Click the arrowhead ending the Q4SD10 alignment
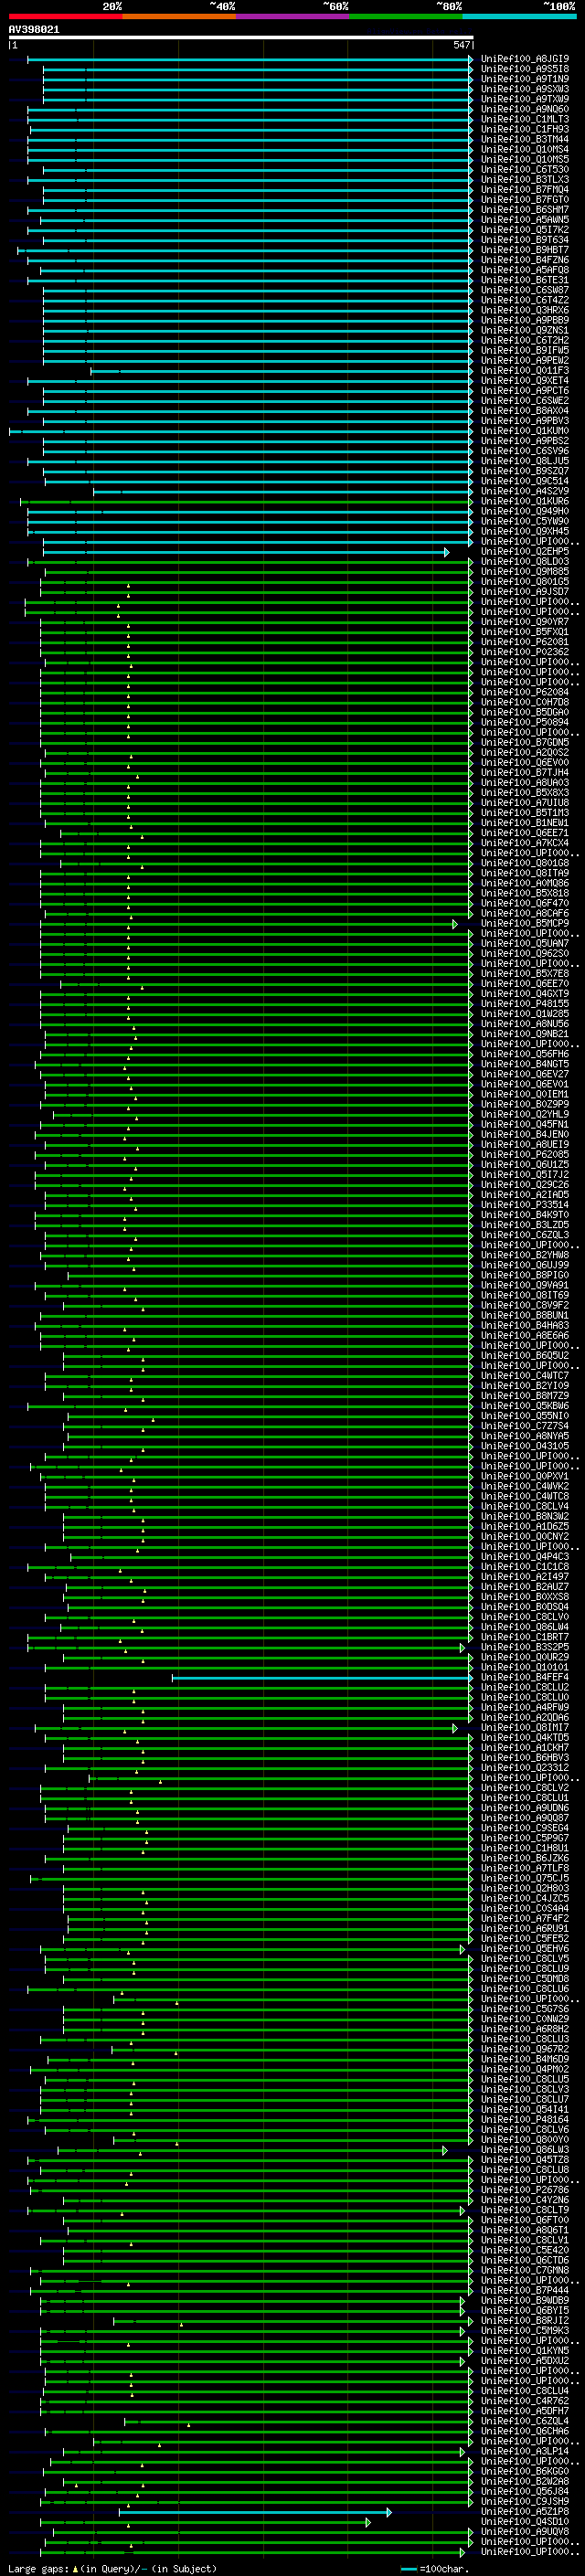 [368, 2522]
